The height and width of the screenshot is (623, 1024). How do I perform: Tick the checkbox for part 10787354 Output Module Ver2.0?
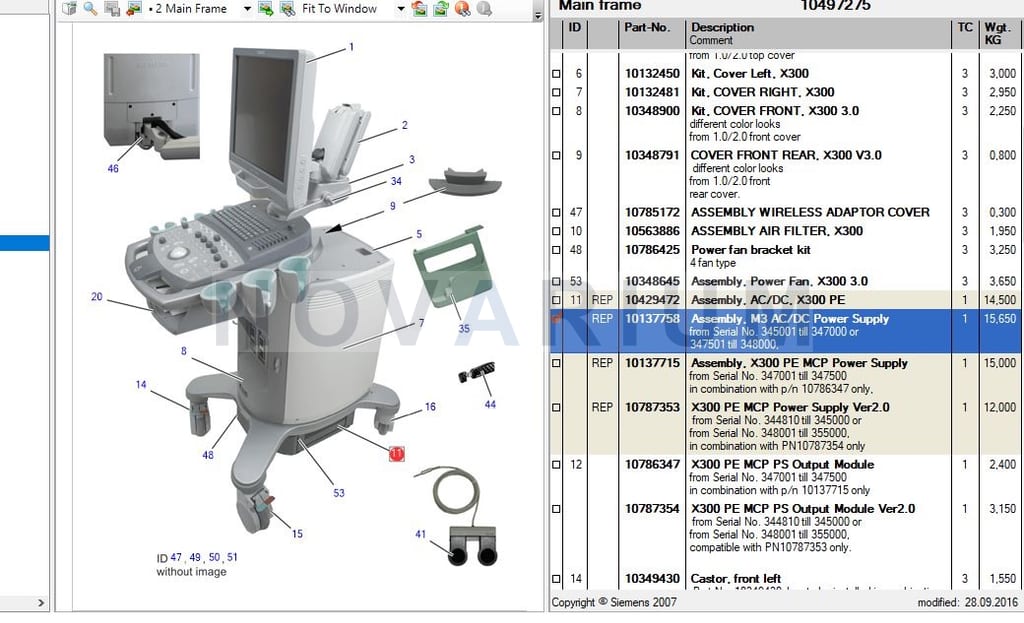[x=556, y=509]
